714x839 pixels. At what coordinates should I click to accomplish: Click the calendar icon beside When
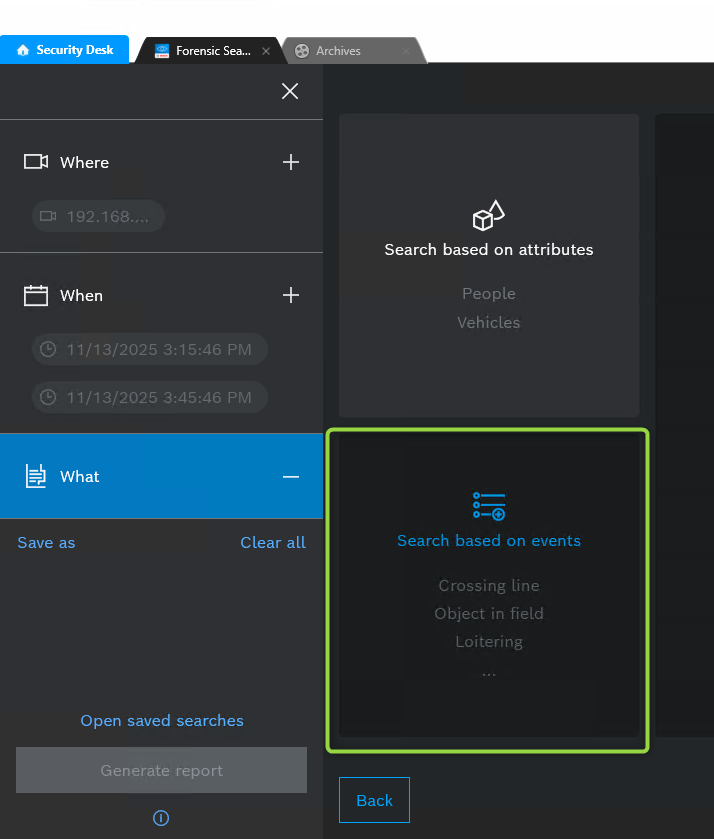pyautogui.click(x=36, y=295)
